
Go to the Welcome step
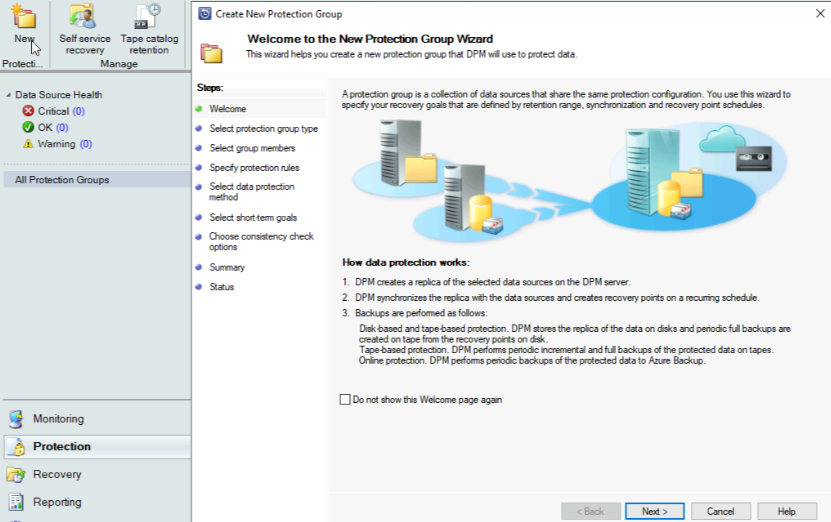coord(227,109)
